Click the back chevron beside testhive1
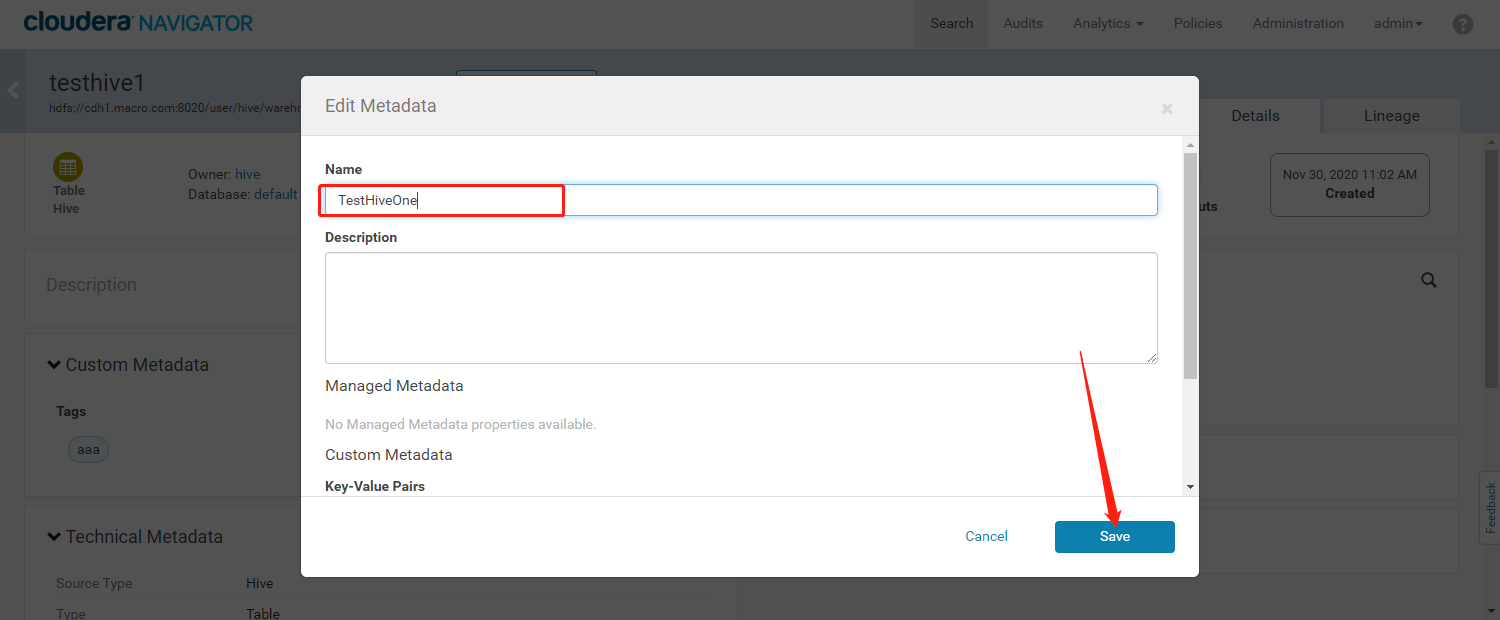This screenshot has width=1500, height=620. tap(13, 90)
